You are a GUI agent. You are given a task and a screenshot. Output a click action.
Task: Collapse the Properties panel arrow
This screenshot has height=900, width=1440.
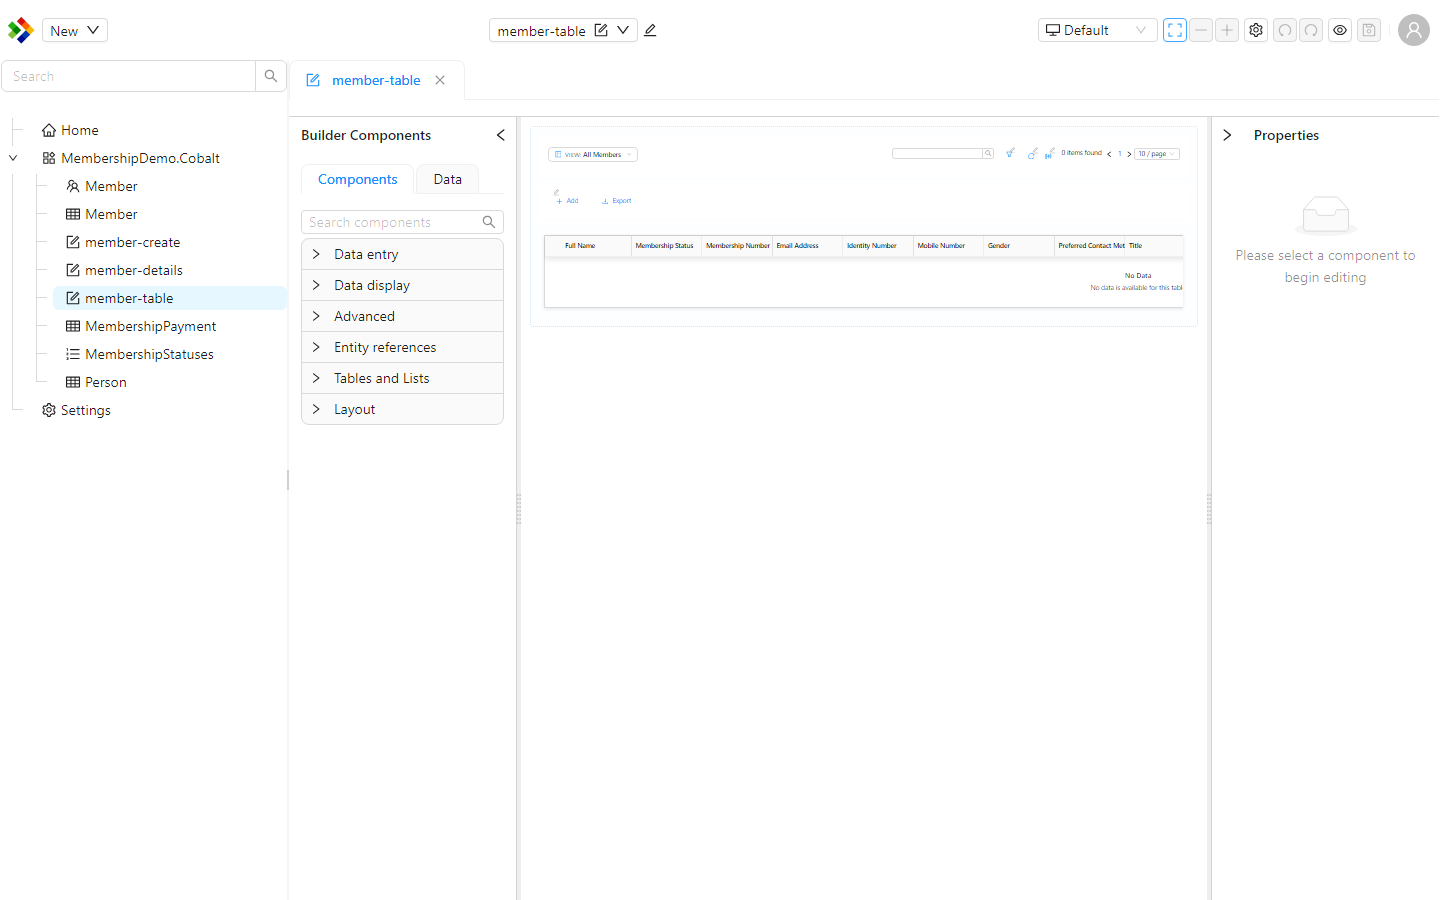(x=1227, y=135)
